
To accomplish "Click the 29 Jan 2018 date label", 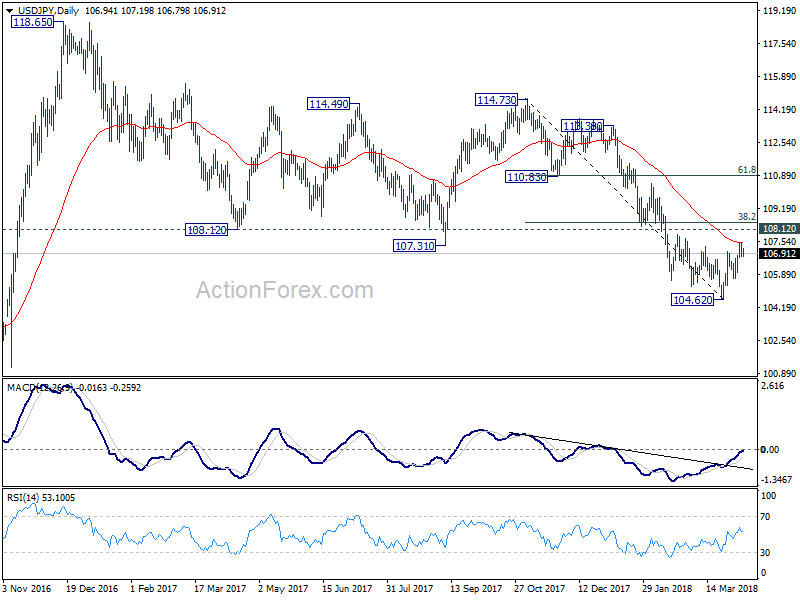I will [667, 588].
